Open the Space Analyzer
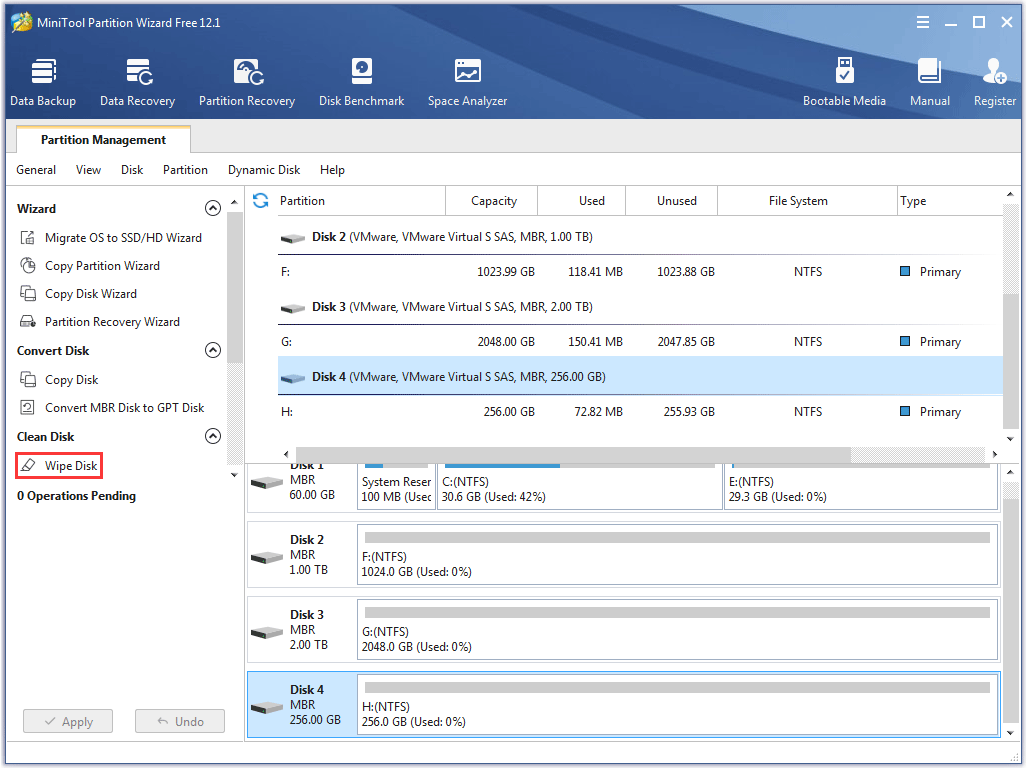Image resolution: width=1027 pixels, height=768 pixels. click(x=467, y=82)
